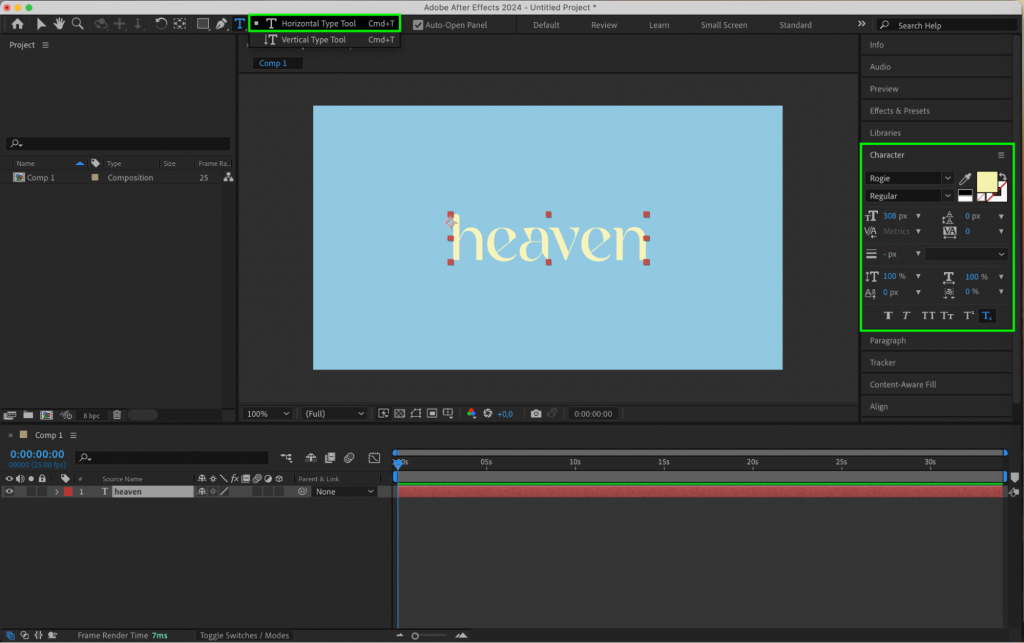The height and width of the screenshot is (643, 1024).
Task: Apply Faux Italic in the Character panel
Action: [x=904, y=314]
